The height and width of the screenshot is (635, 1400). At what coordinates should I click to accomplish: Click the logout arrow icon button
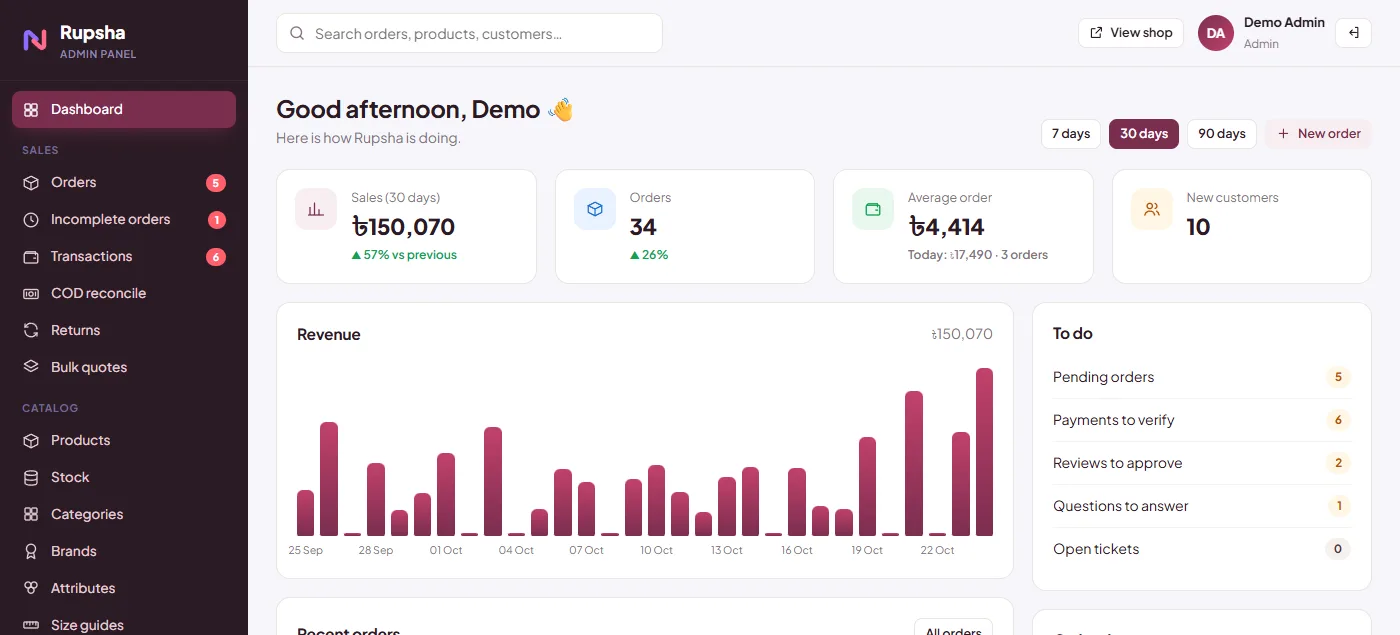tap(1353, 33)
